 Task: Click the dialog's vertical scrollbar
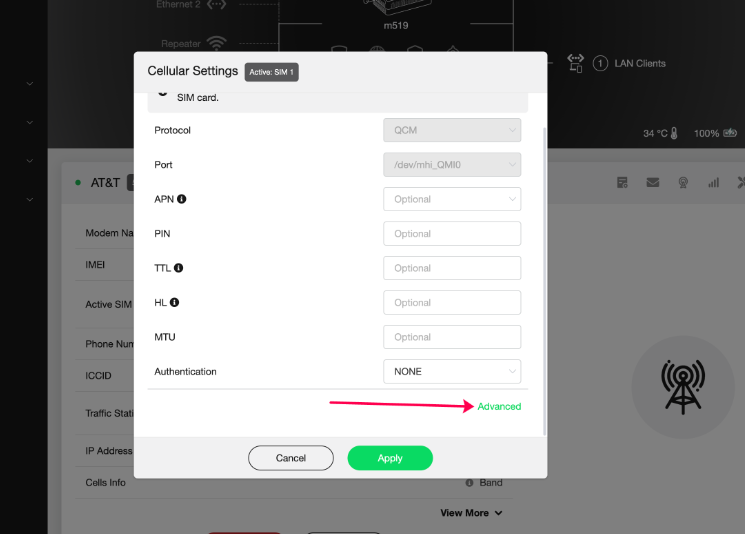544,280
